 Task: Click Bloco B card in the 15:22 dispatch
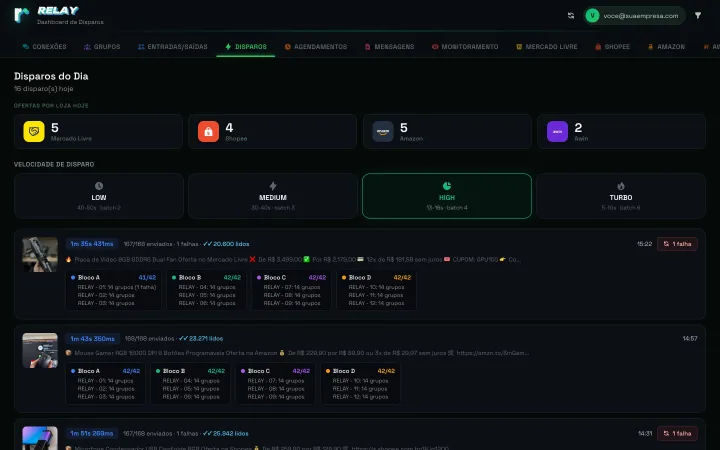tap(206, 290)
